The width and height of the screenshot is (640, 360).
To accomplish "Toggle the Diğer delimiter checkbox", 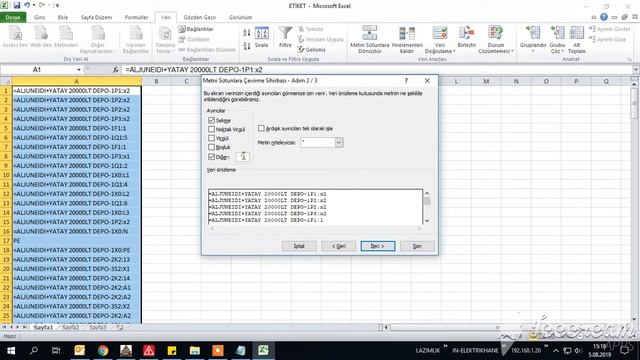I will click(211, 157).
